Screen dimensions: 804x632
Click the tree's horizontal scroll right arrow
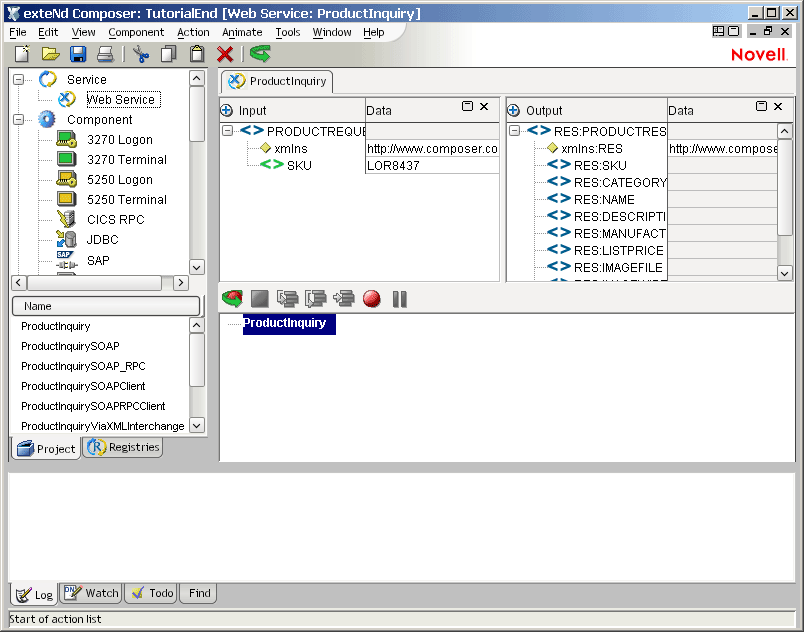pyautogui.click(x=180, y=282)
